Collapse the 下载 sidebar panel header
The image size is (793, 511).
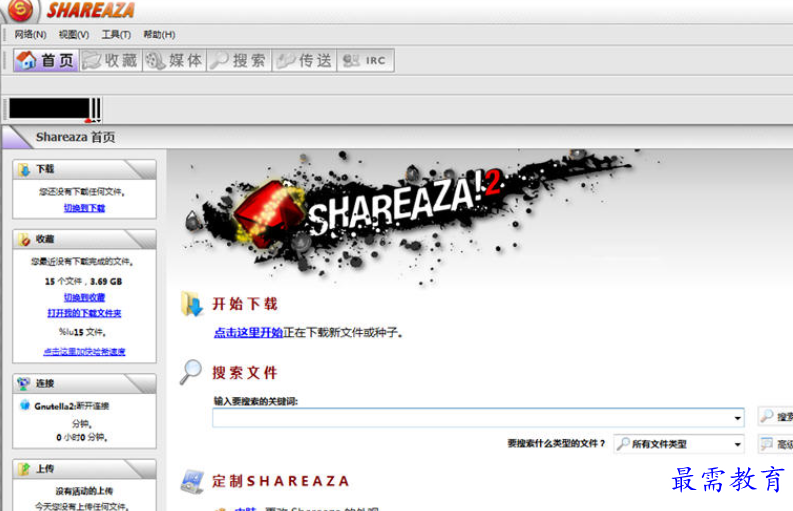[x=84, y=169]
